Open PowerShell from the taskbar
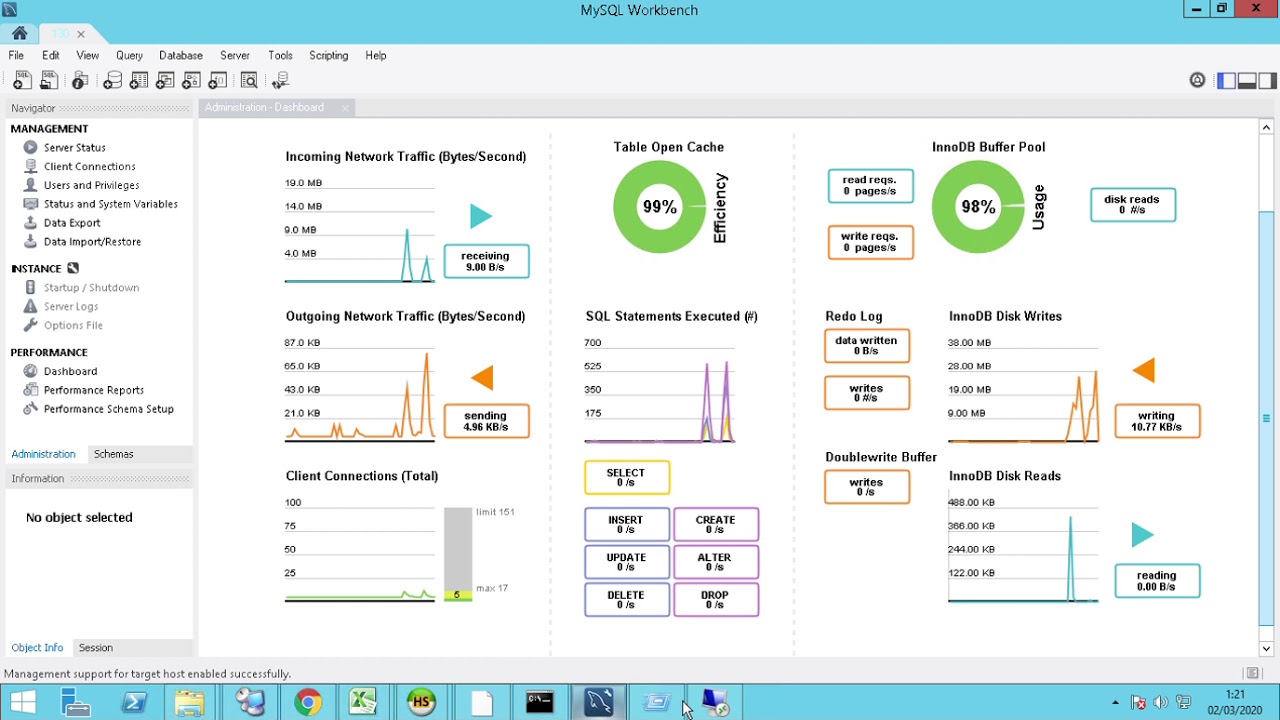 (x=133, y=702)
